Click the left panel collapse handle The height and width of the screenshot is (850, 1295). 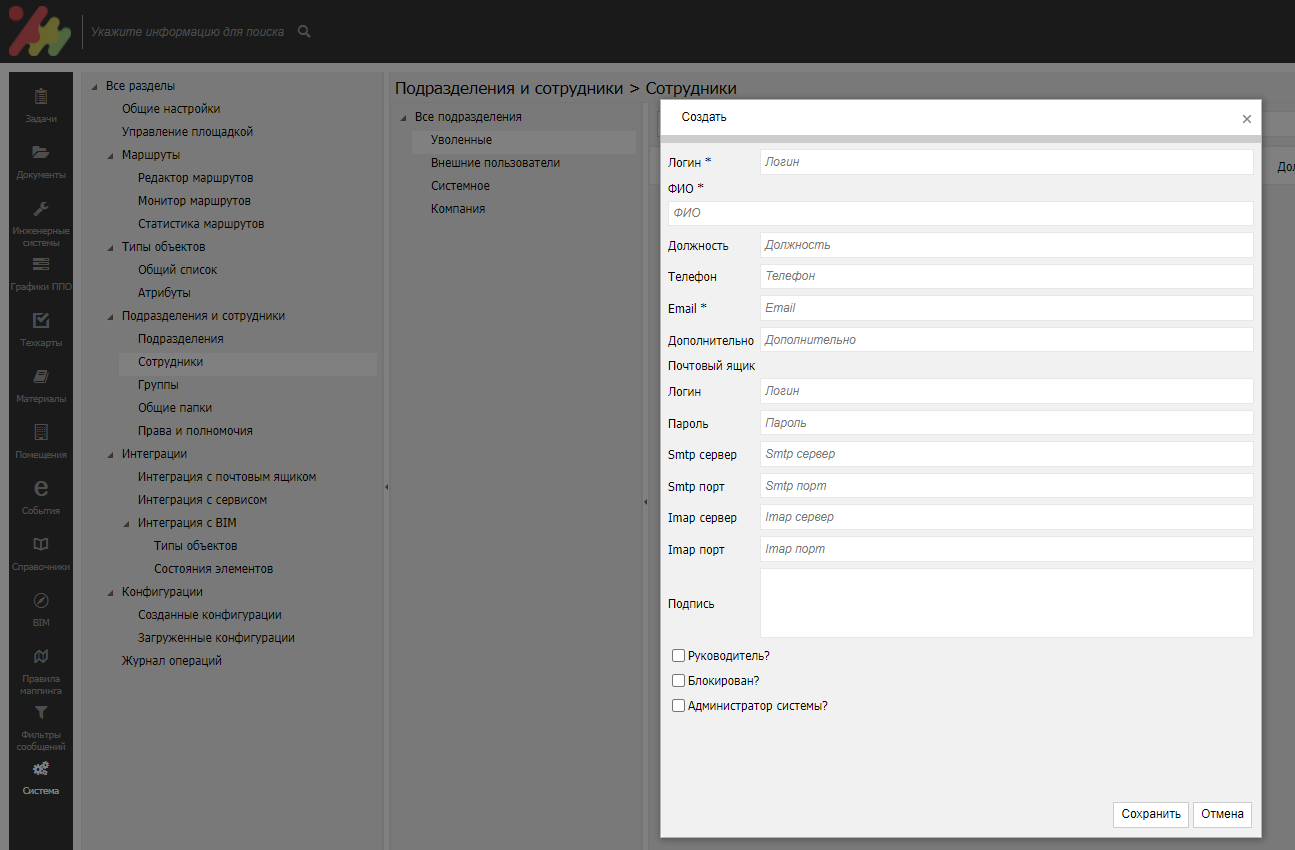tap(386, 487)
